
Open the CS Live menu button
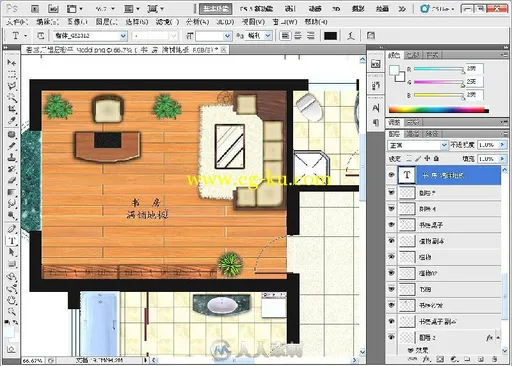(x=437, y=9)
